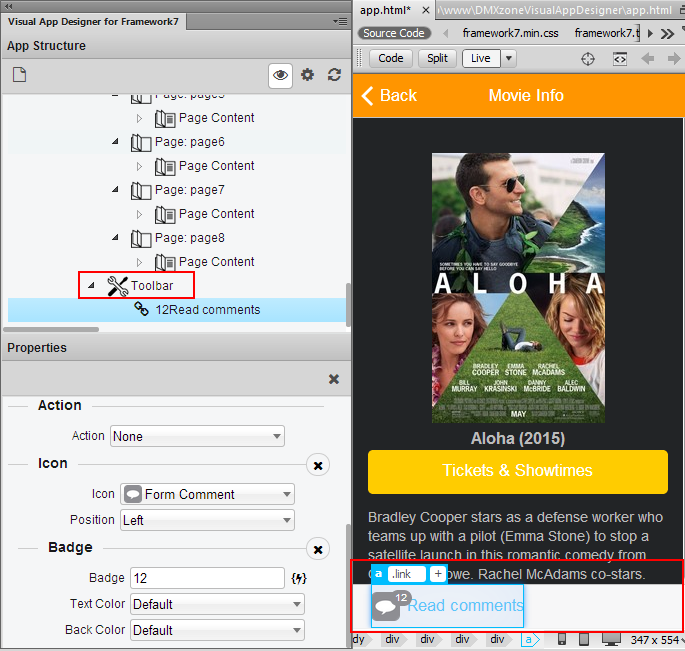
Task: Go back with the left arrow icon
Action: click(x=647, y=59)
